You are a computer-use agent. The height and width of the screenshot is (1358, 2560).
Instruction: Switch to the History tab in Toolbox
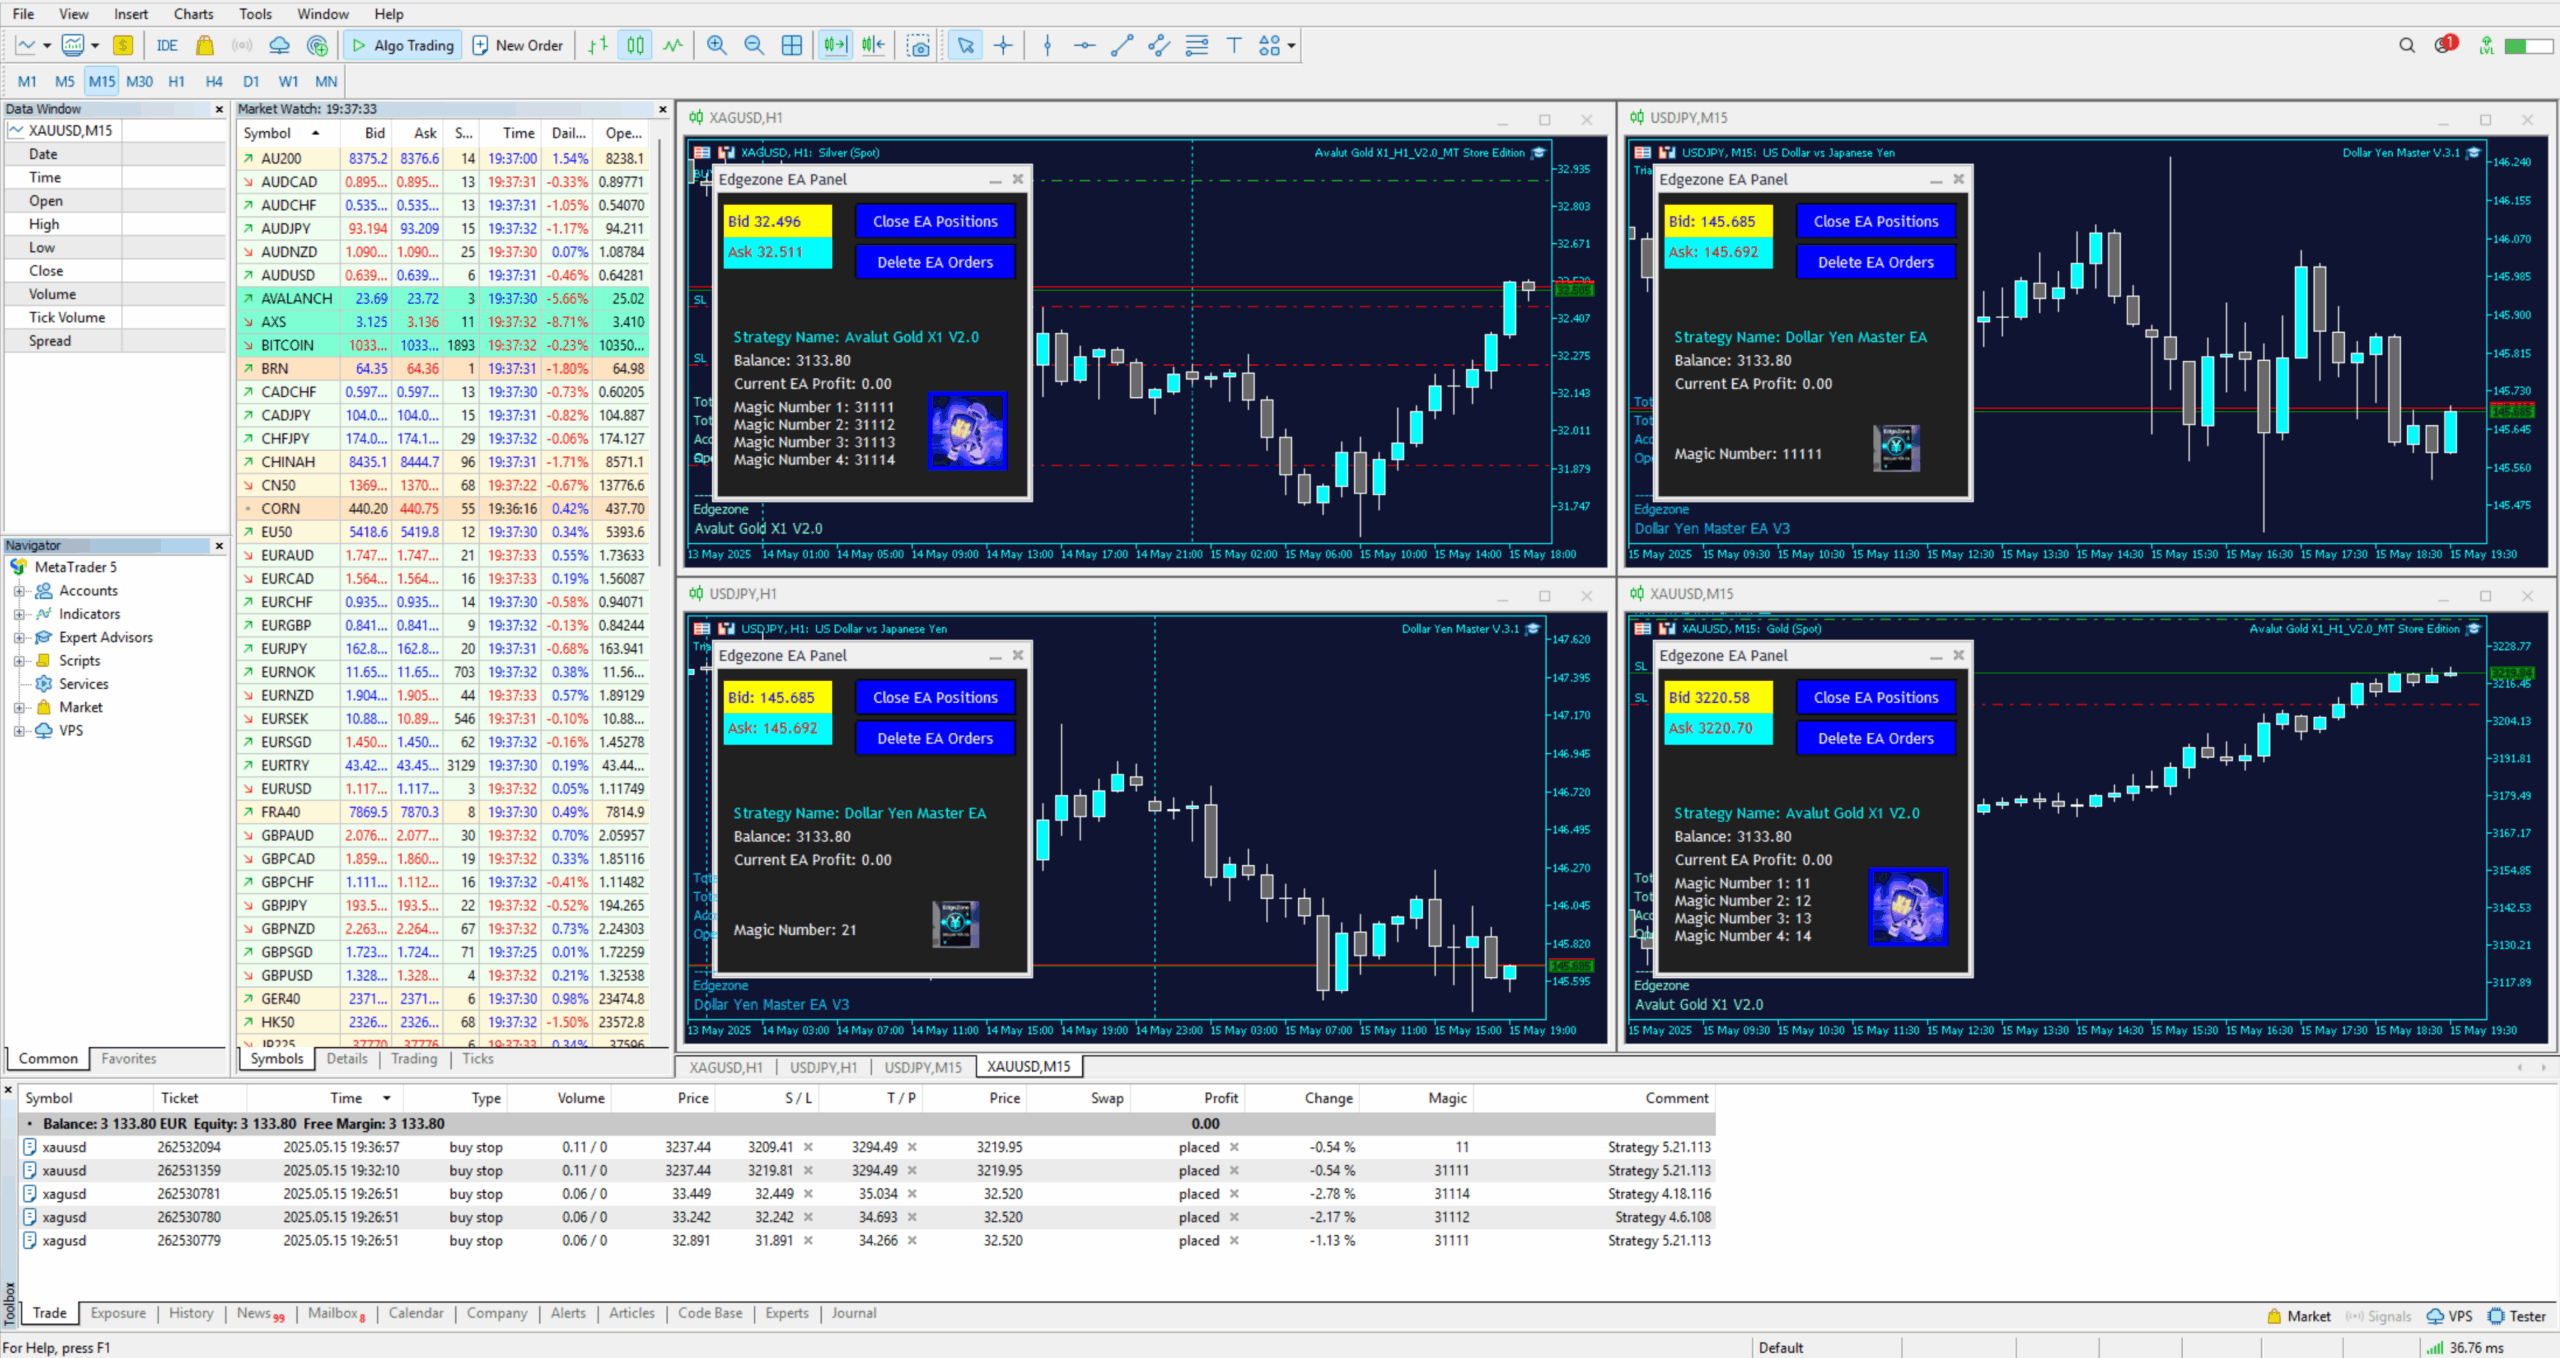pos(191,1313)
